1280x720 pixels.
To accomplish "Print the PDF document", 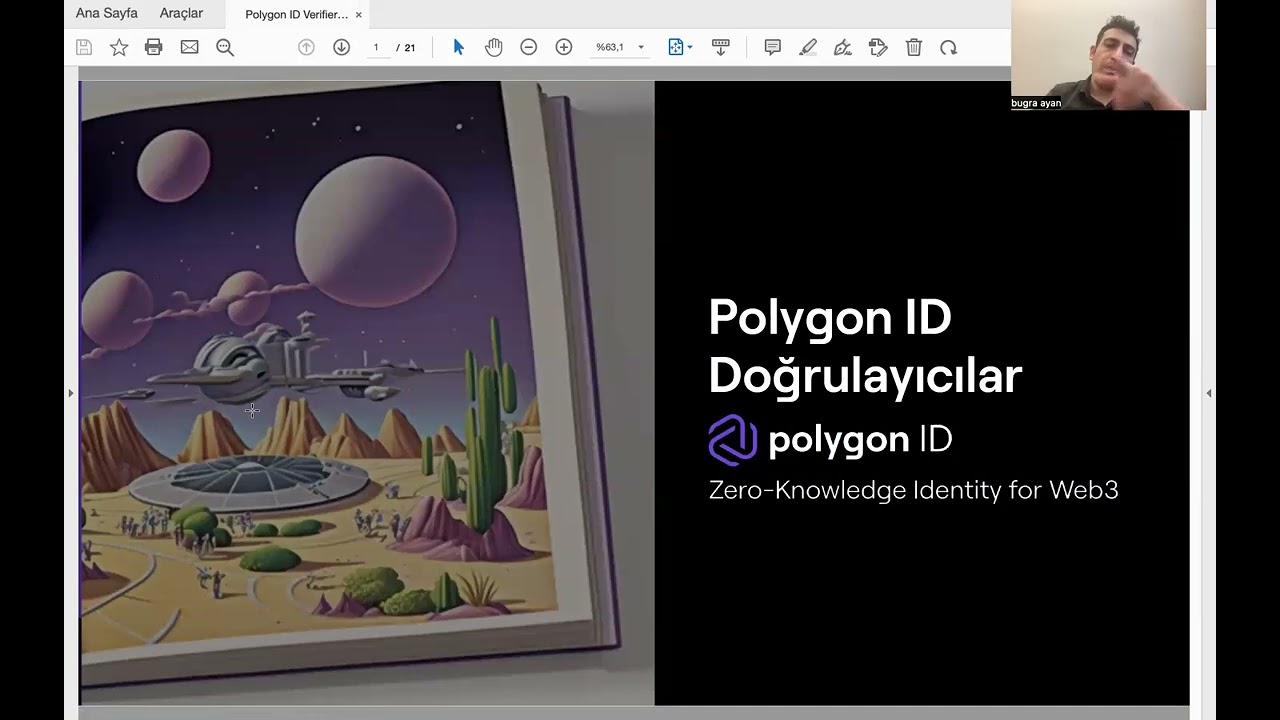I will pyautogui.click(x=153, y=47).
